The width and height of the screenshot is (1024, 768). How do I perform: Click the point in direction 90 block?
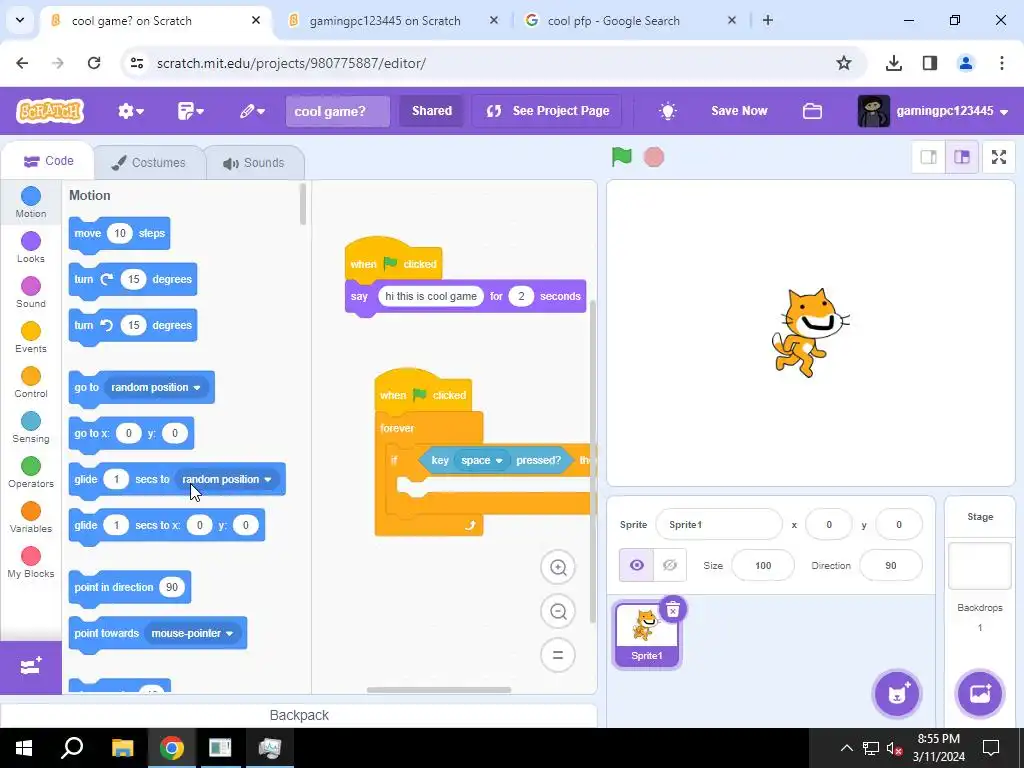(130, 588)
